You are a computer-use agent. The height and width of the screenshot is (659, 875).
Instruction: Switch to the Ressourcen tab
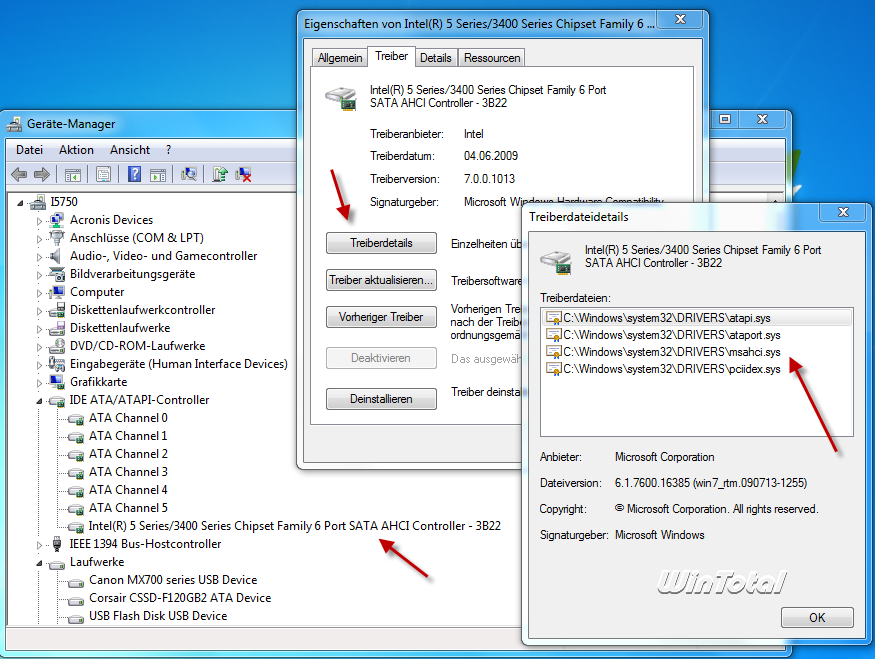[492, 57]
